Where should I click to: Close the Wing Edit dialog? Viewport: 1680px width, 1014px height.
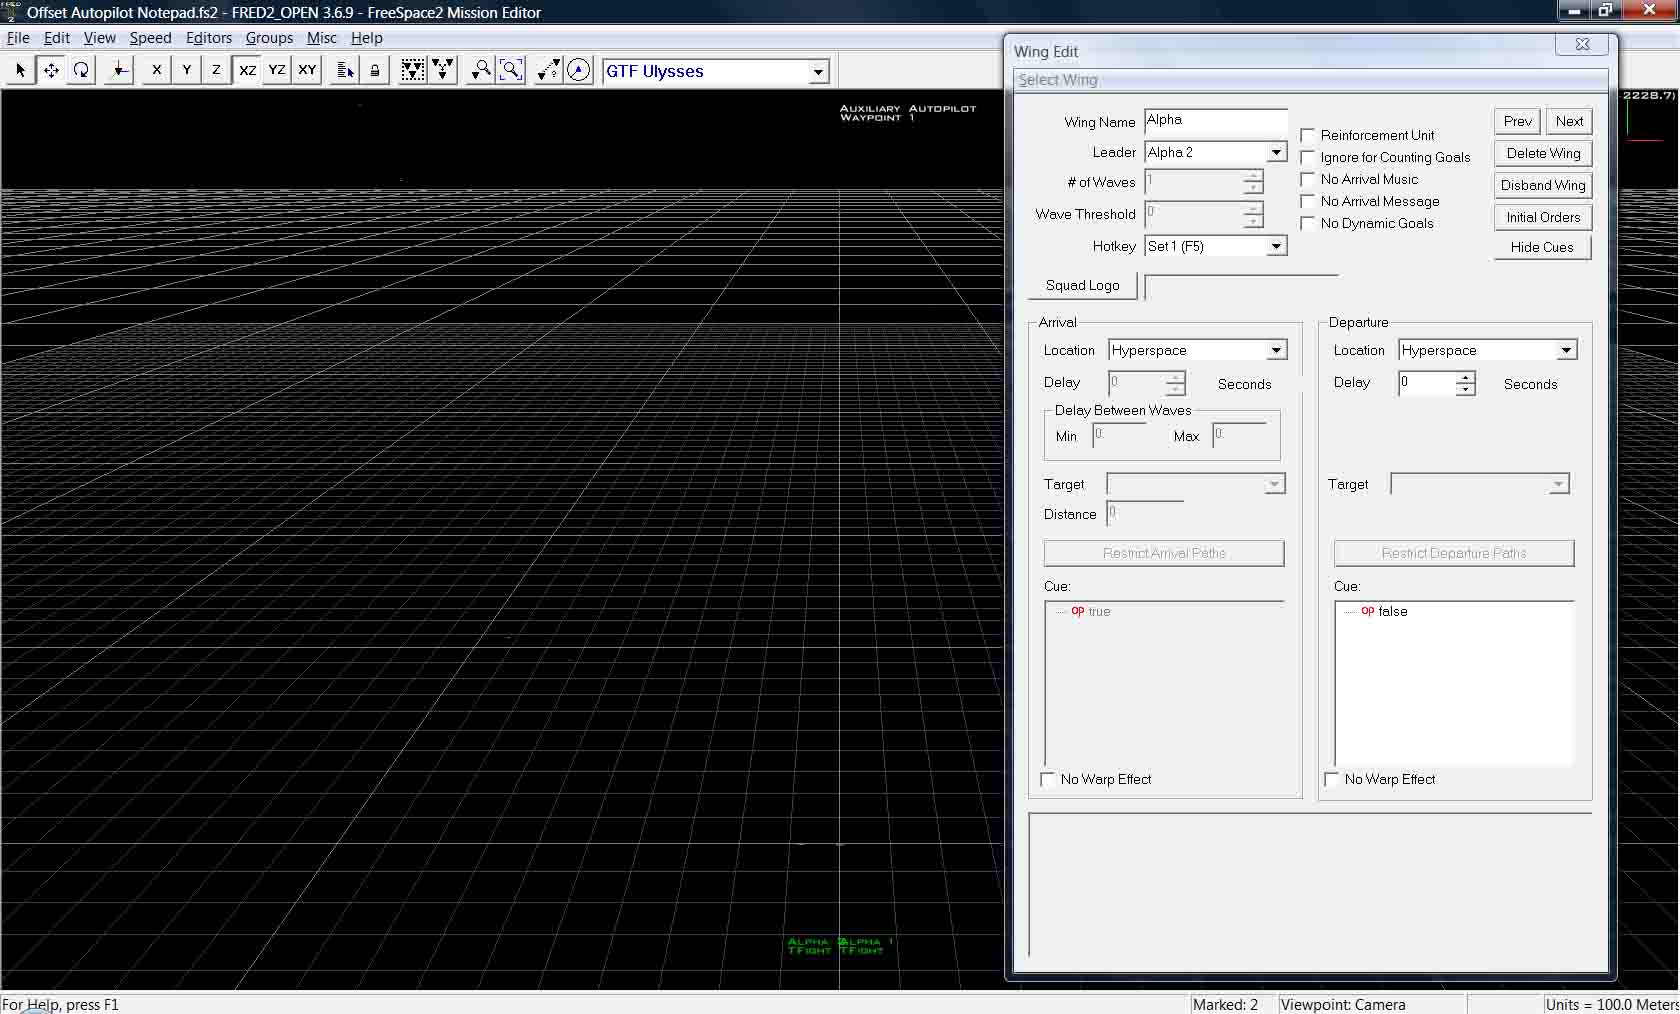click(1582, 44)
